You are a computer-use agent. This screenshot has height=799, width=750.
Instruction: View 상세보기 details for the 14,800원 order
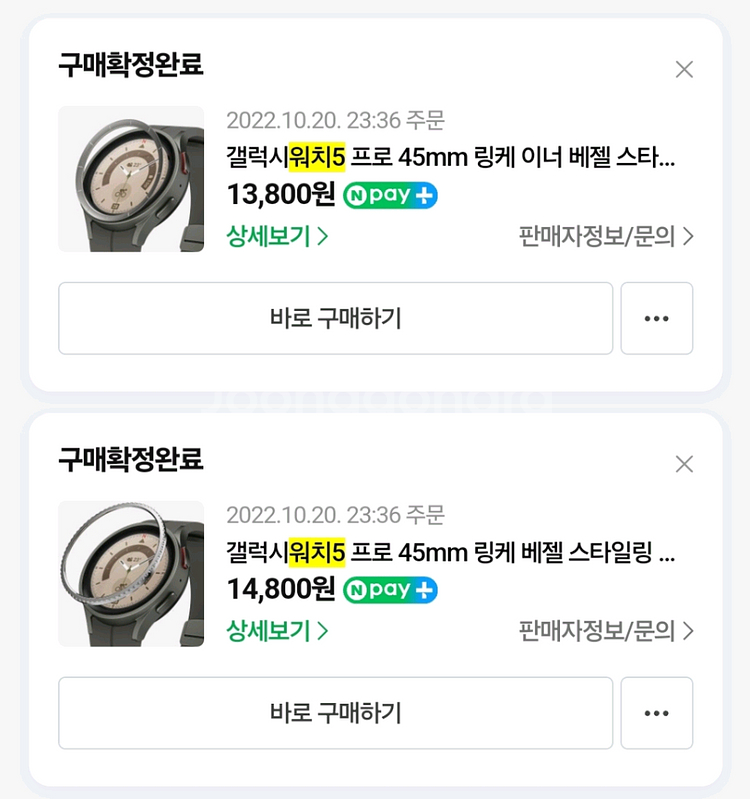(x=277, y=632)
